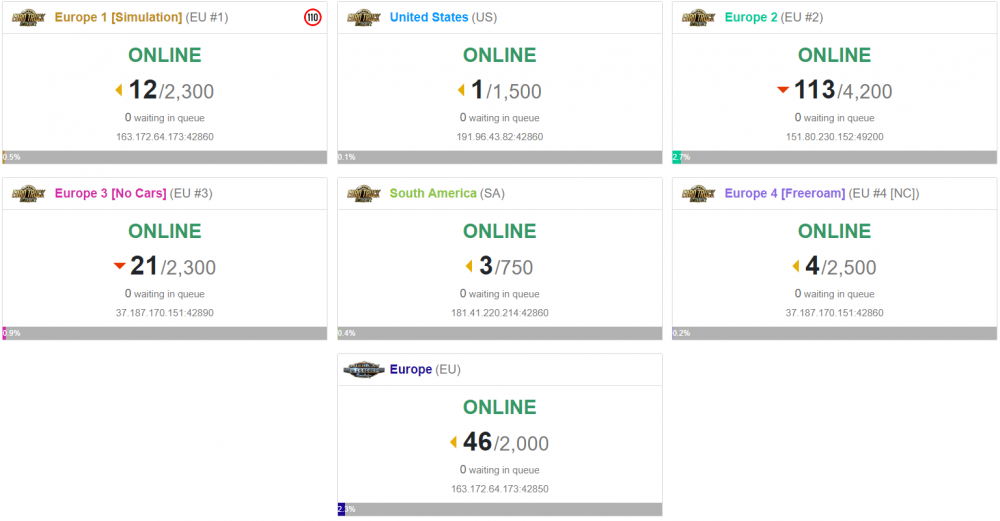Open the Europe 2 server link
The width and height of the screenshot is (1000, 521).
[x=759, y=18]
